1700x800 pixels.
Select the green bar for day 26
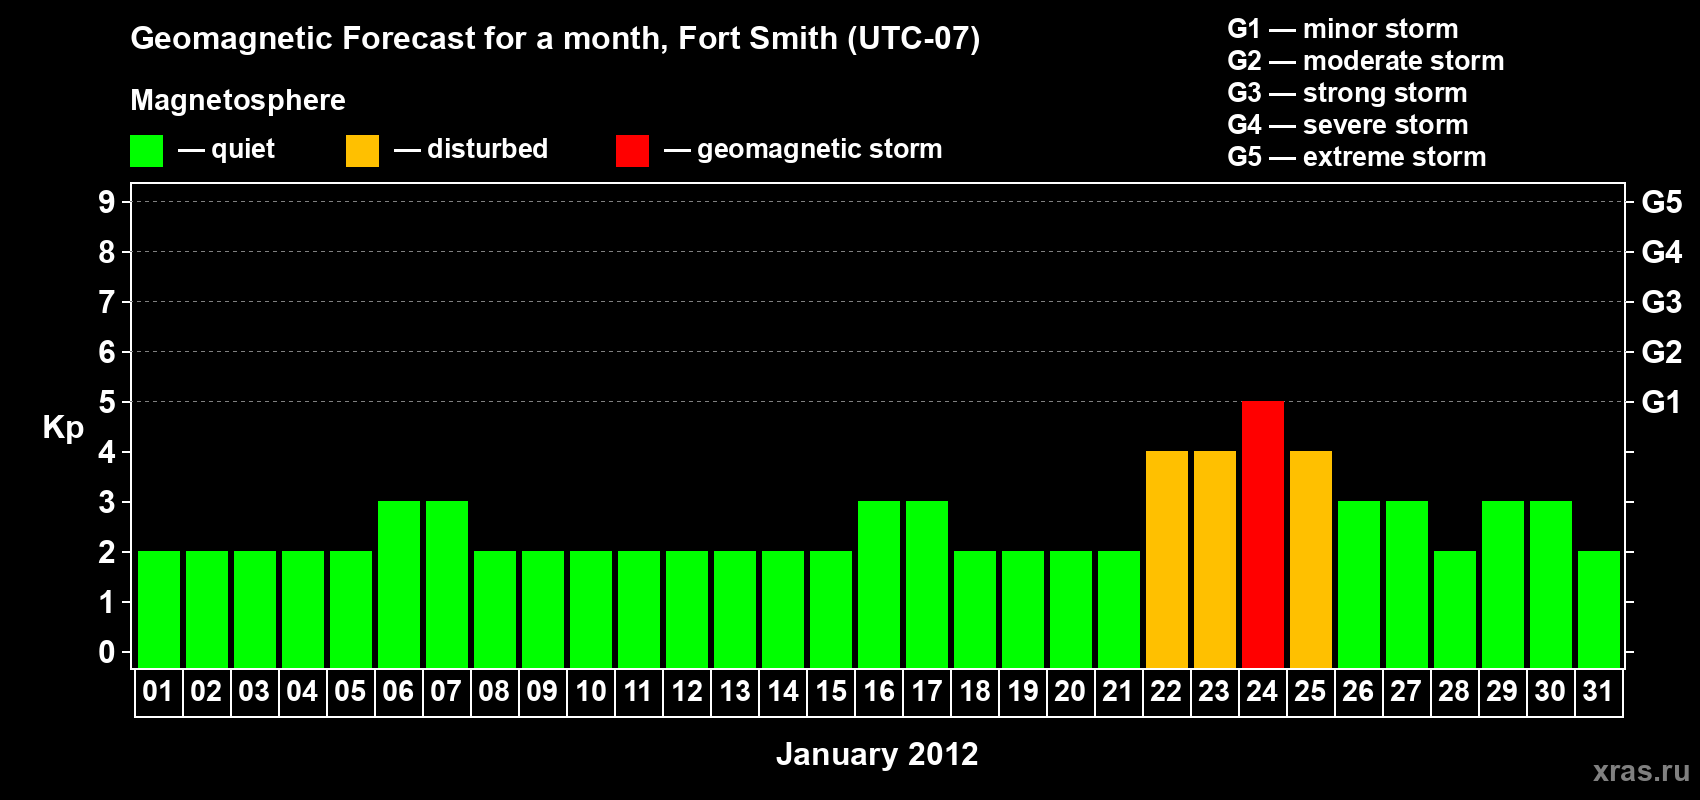click(1359, 584)
